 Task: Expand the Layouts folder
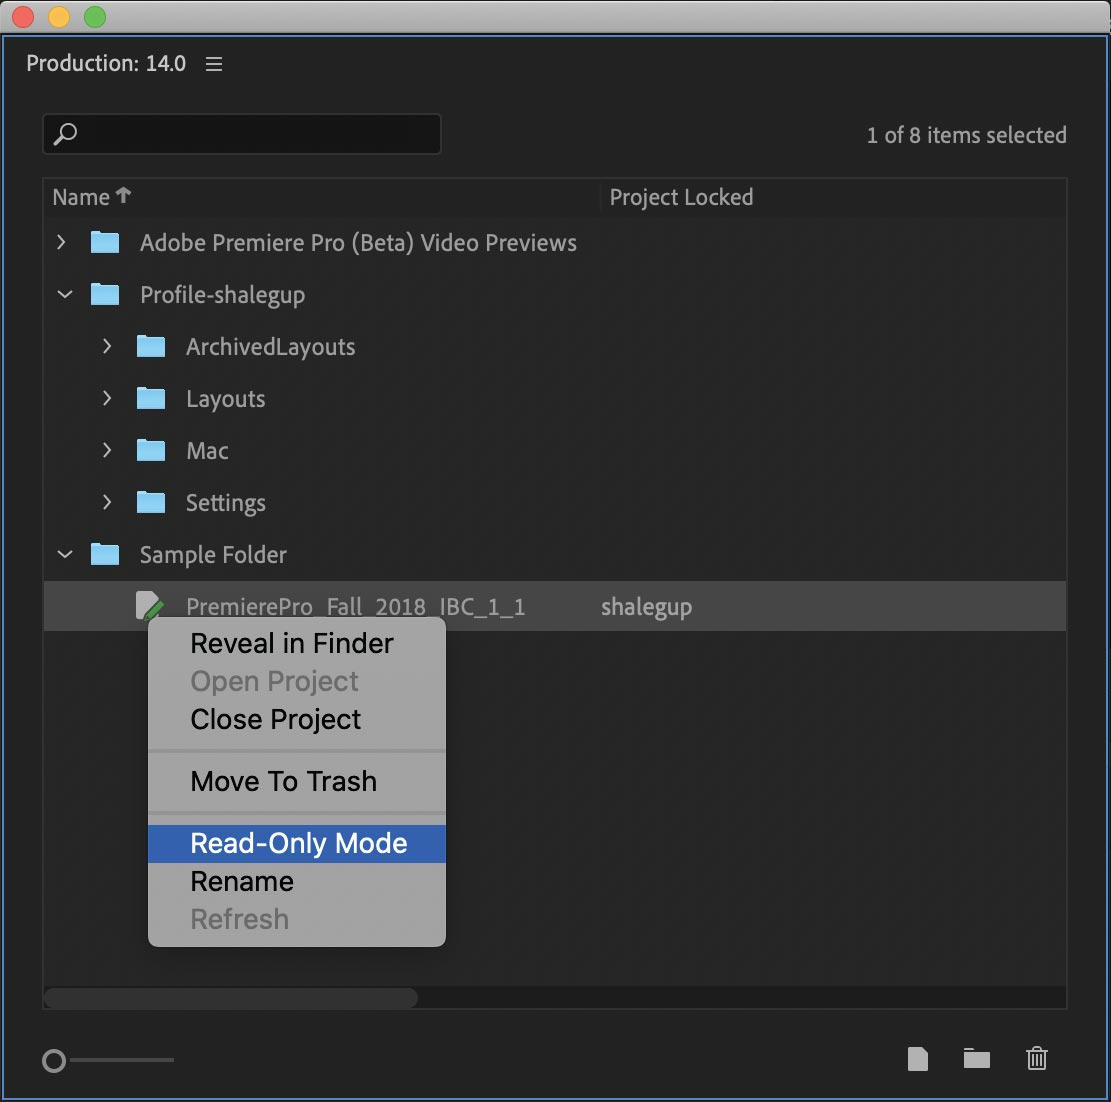tap(107, 398)
